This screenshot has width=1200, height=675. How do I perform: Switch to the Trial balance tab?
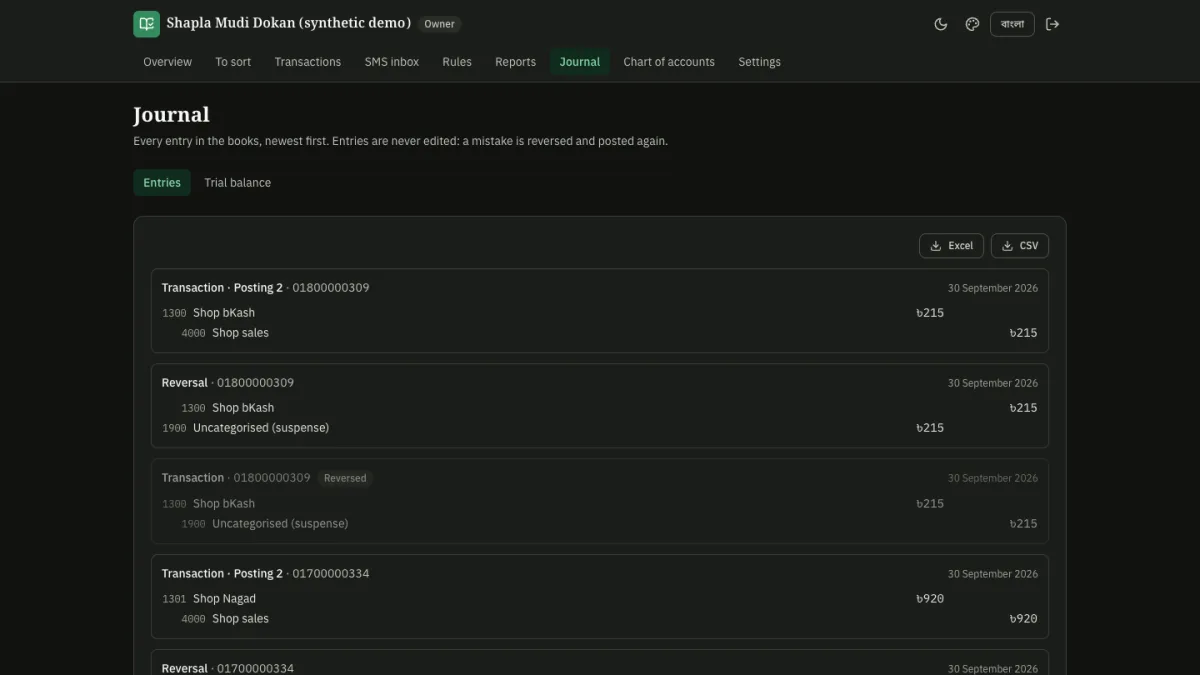click(x=238, y=183)
